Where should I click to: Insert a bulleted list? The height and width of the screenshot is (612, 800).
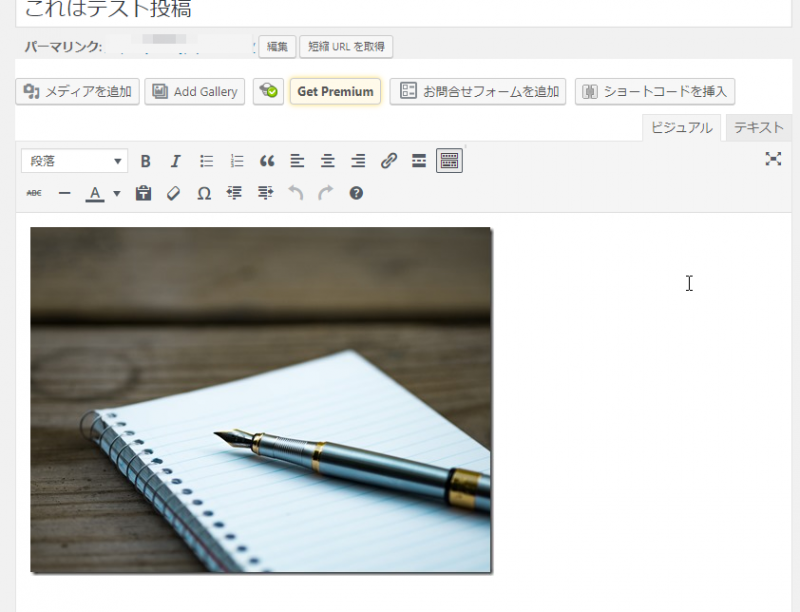tap(207, 161)
